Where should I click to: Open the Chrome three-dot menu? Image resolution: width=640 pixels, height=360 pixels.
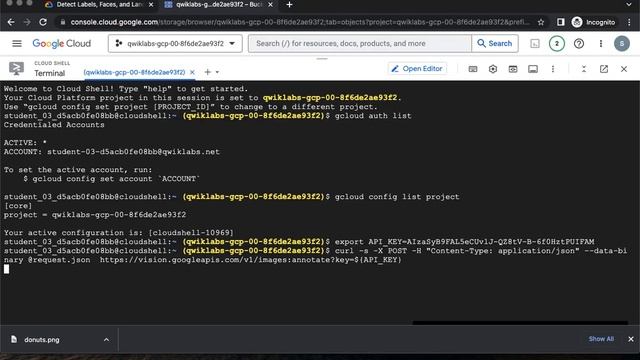(x=629, y=22)
